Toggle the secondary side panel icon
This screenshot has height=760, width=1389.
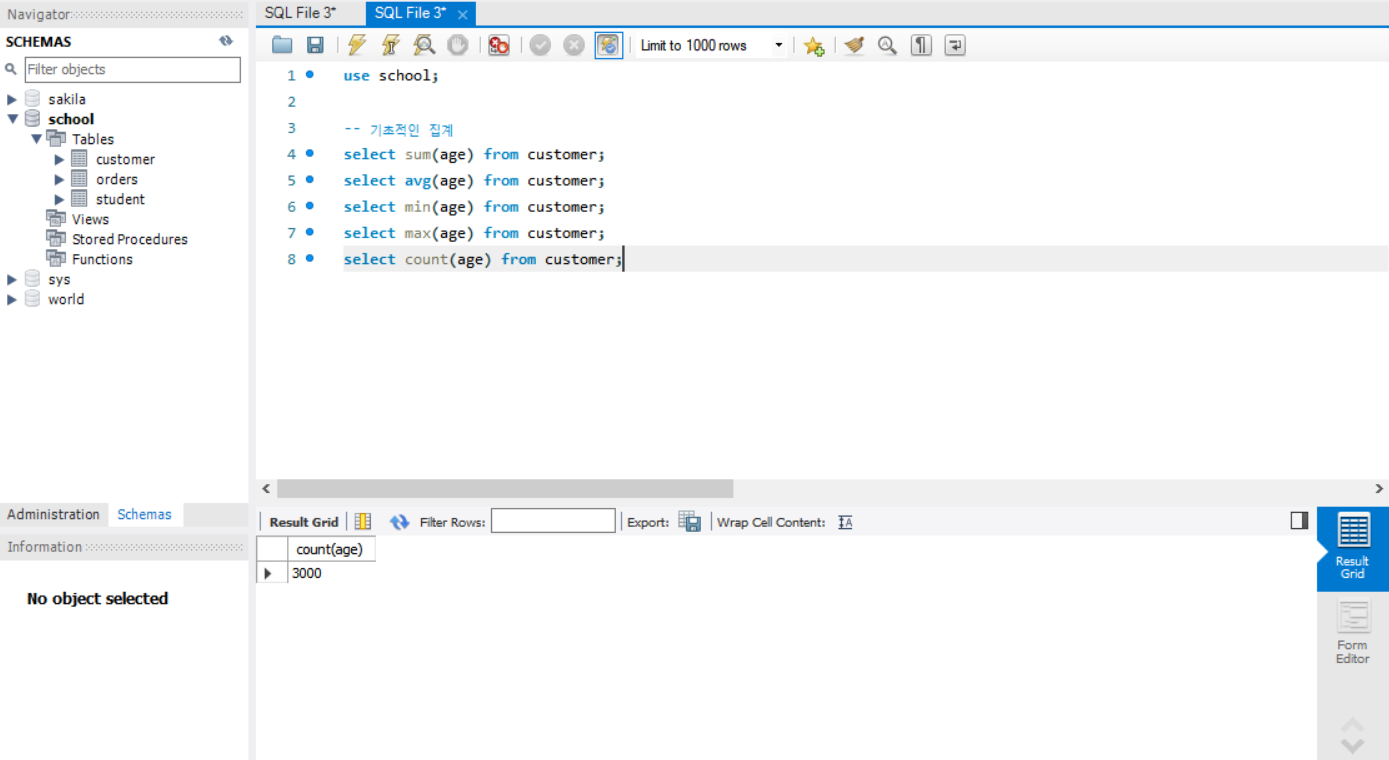click(x=1299, y=520)
